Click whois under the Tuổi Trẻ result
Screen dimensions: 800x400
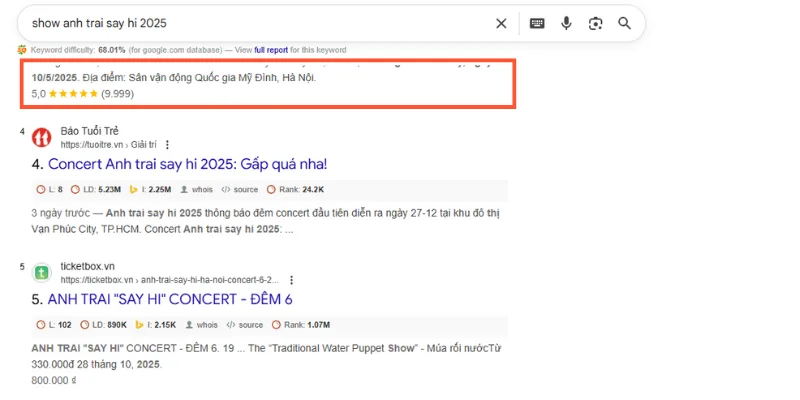tap(200, 189)
